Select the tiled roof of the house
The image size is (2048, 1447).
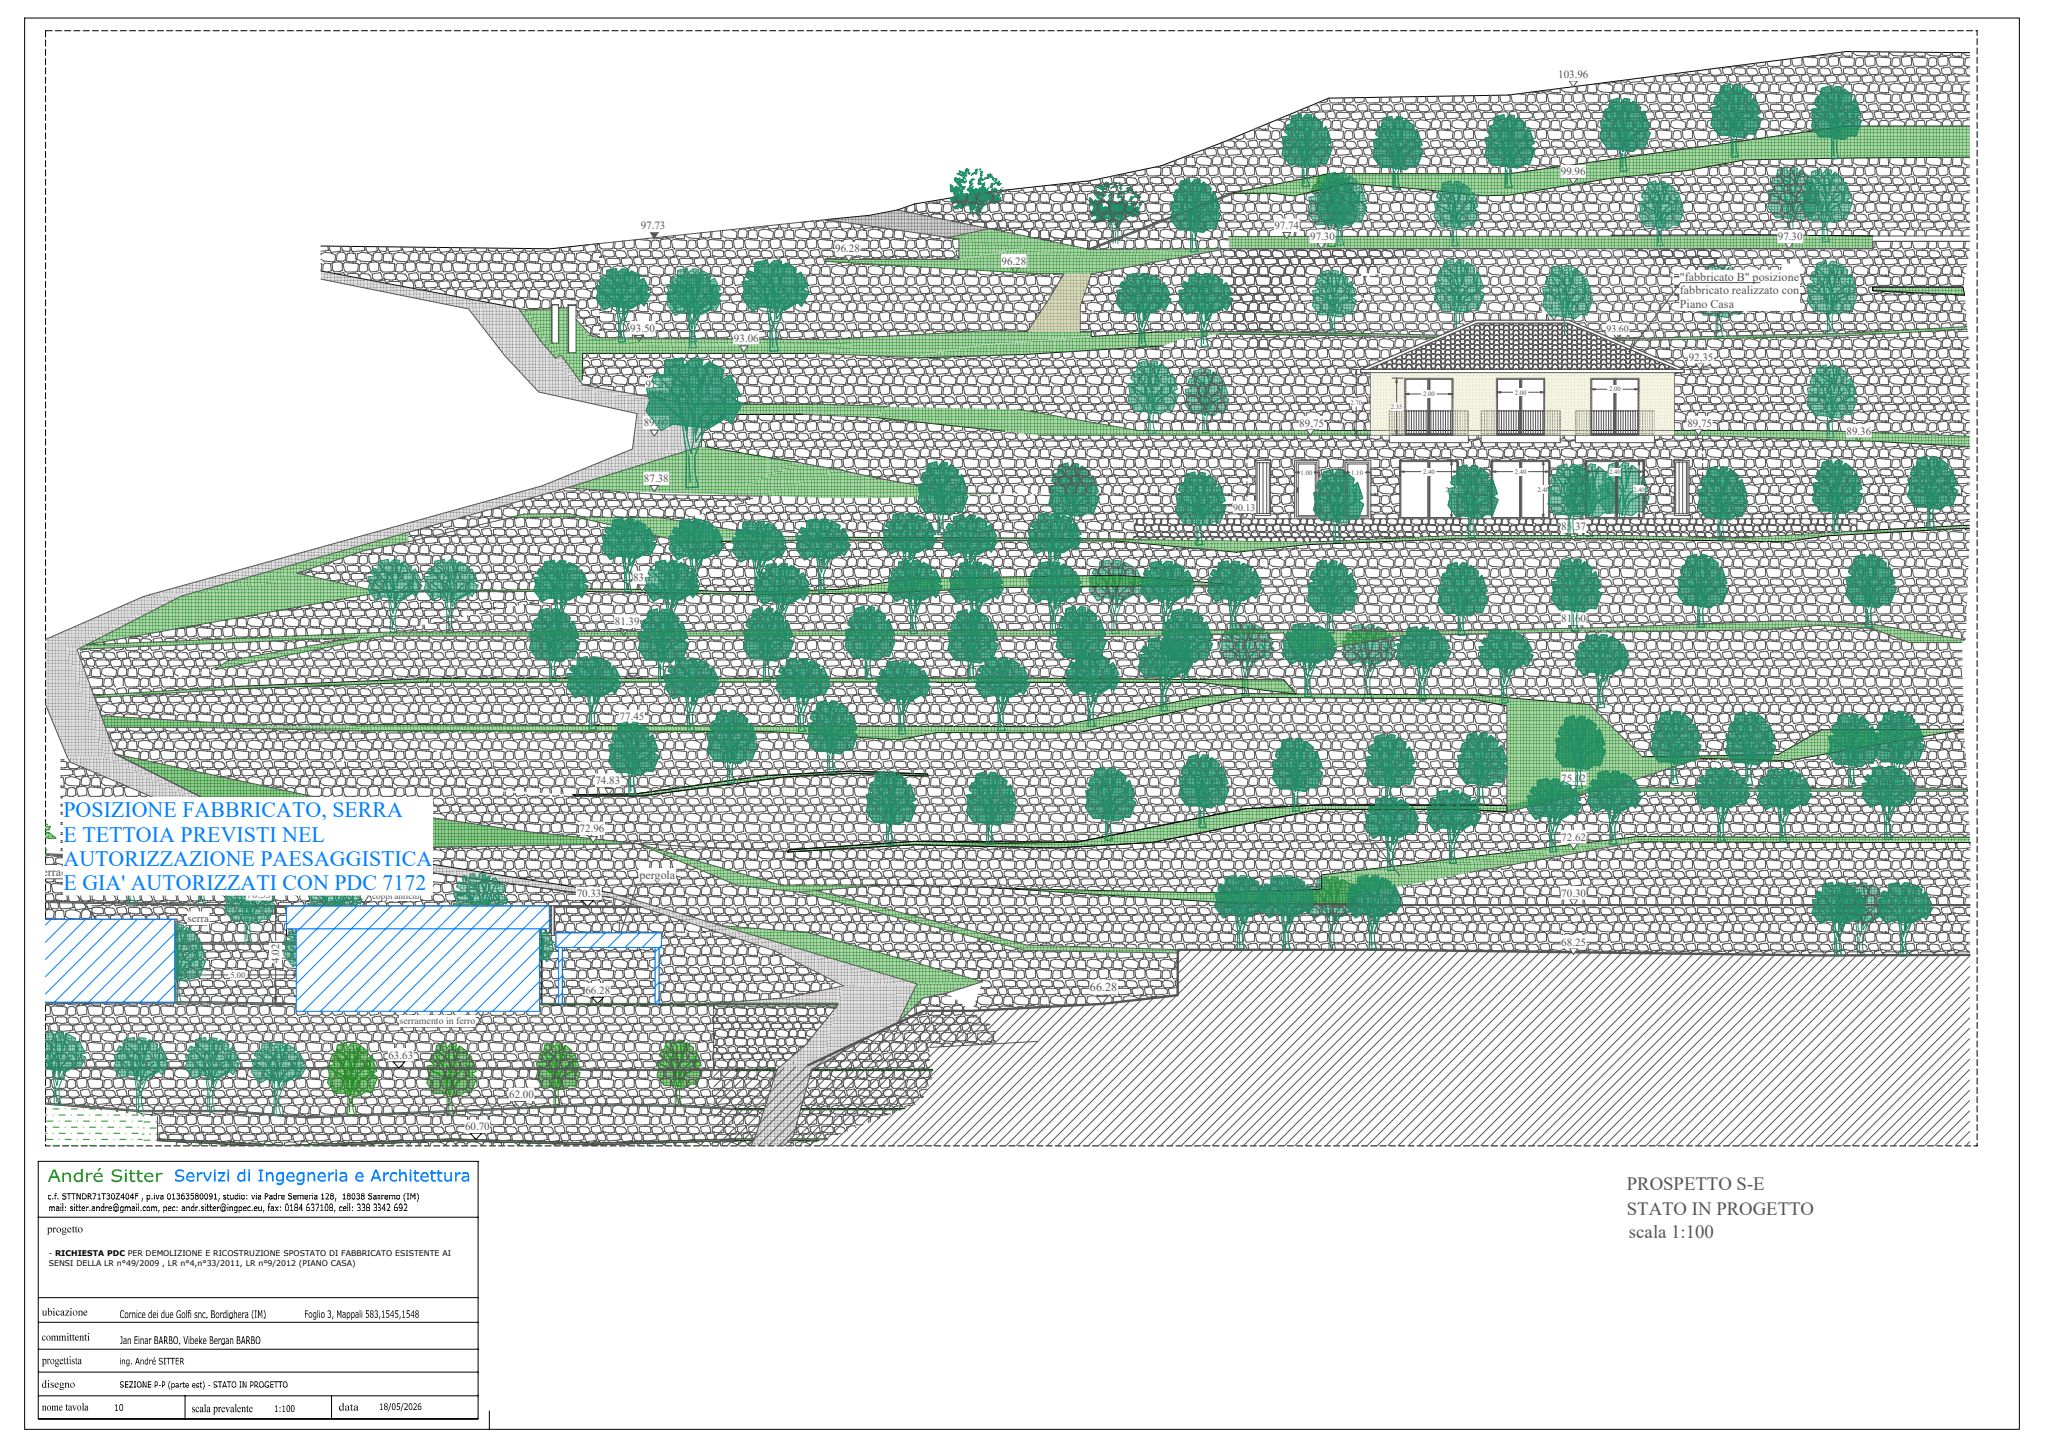click(x=1521, y=346)
